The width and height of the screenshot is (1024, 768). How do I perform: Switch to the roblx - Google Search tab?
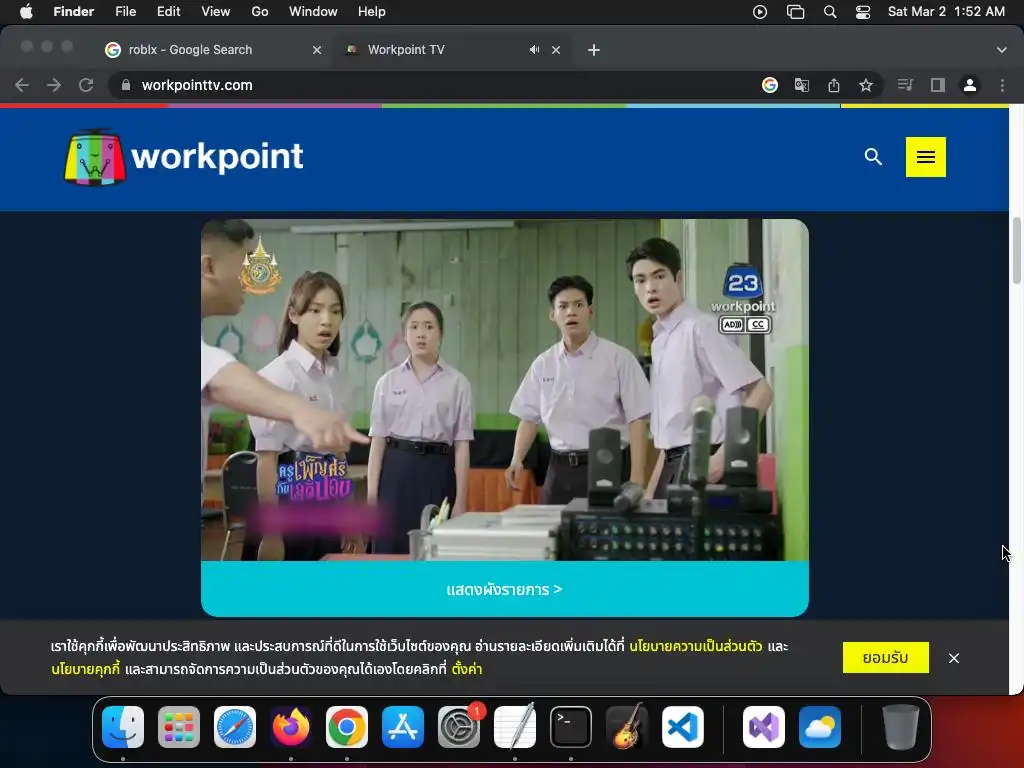pyautogui.click(x=214, y=50)
